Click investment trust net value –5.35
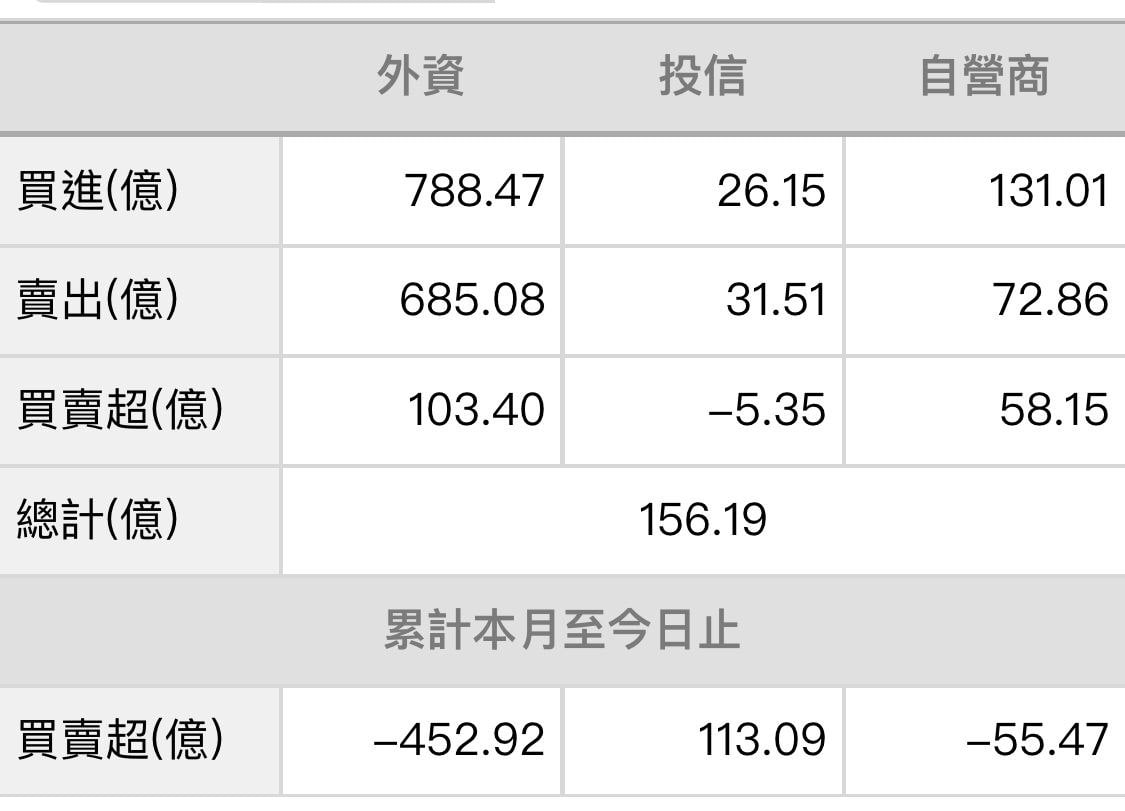This screenshot has width=1125, height=811. tap(766, 410)
